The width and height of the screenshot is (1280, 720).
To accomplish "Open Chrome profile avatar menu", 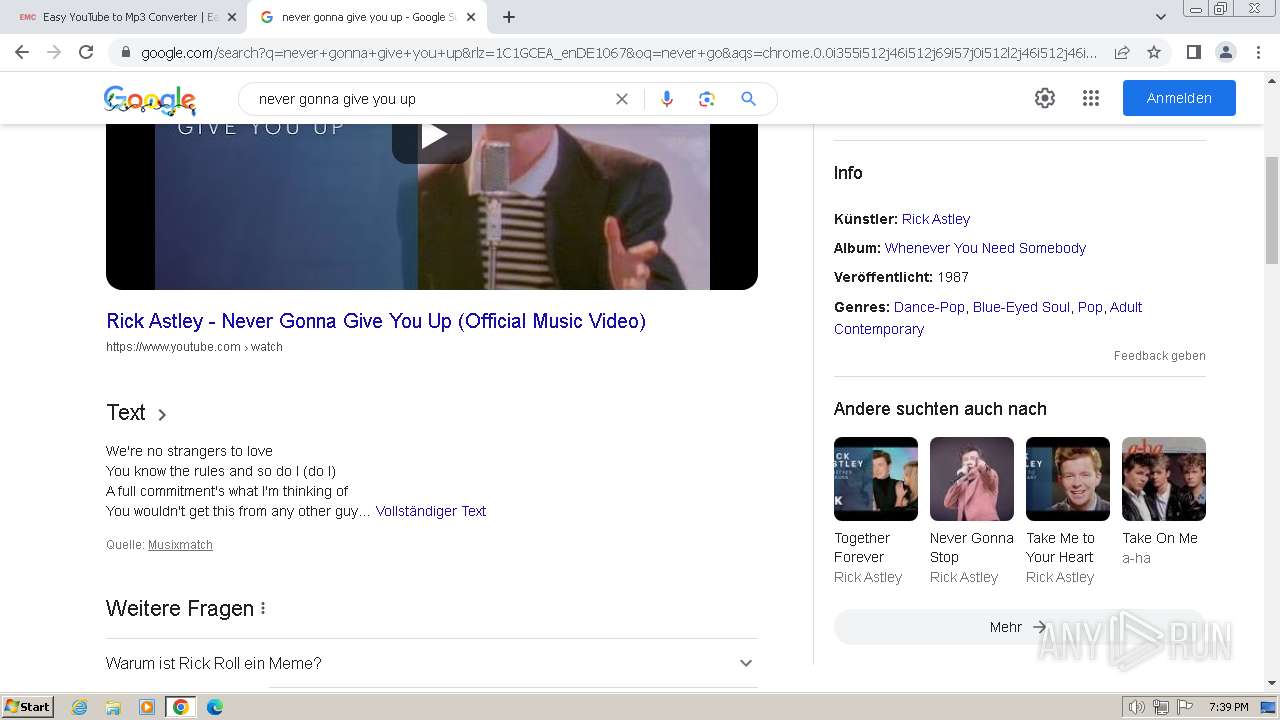I will (x=1225, y=52).
